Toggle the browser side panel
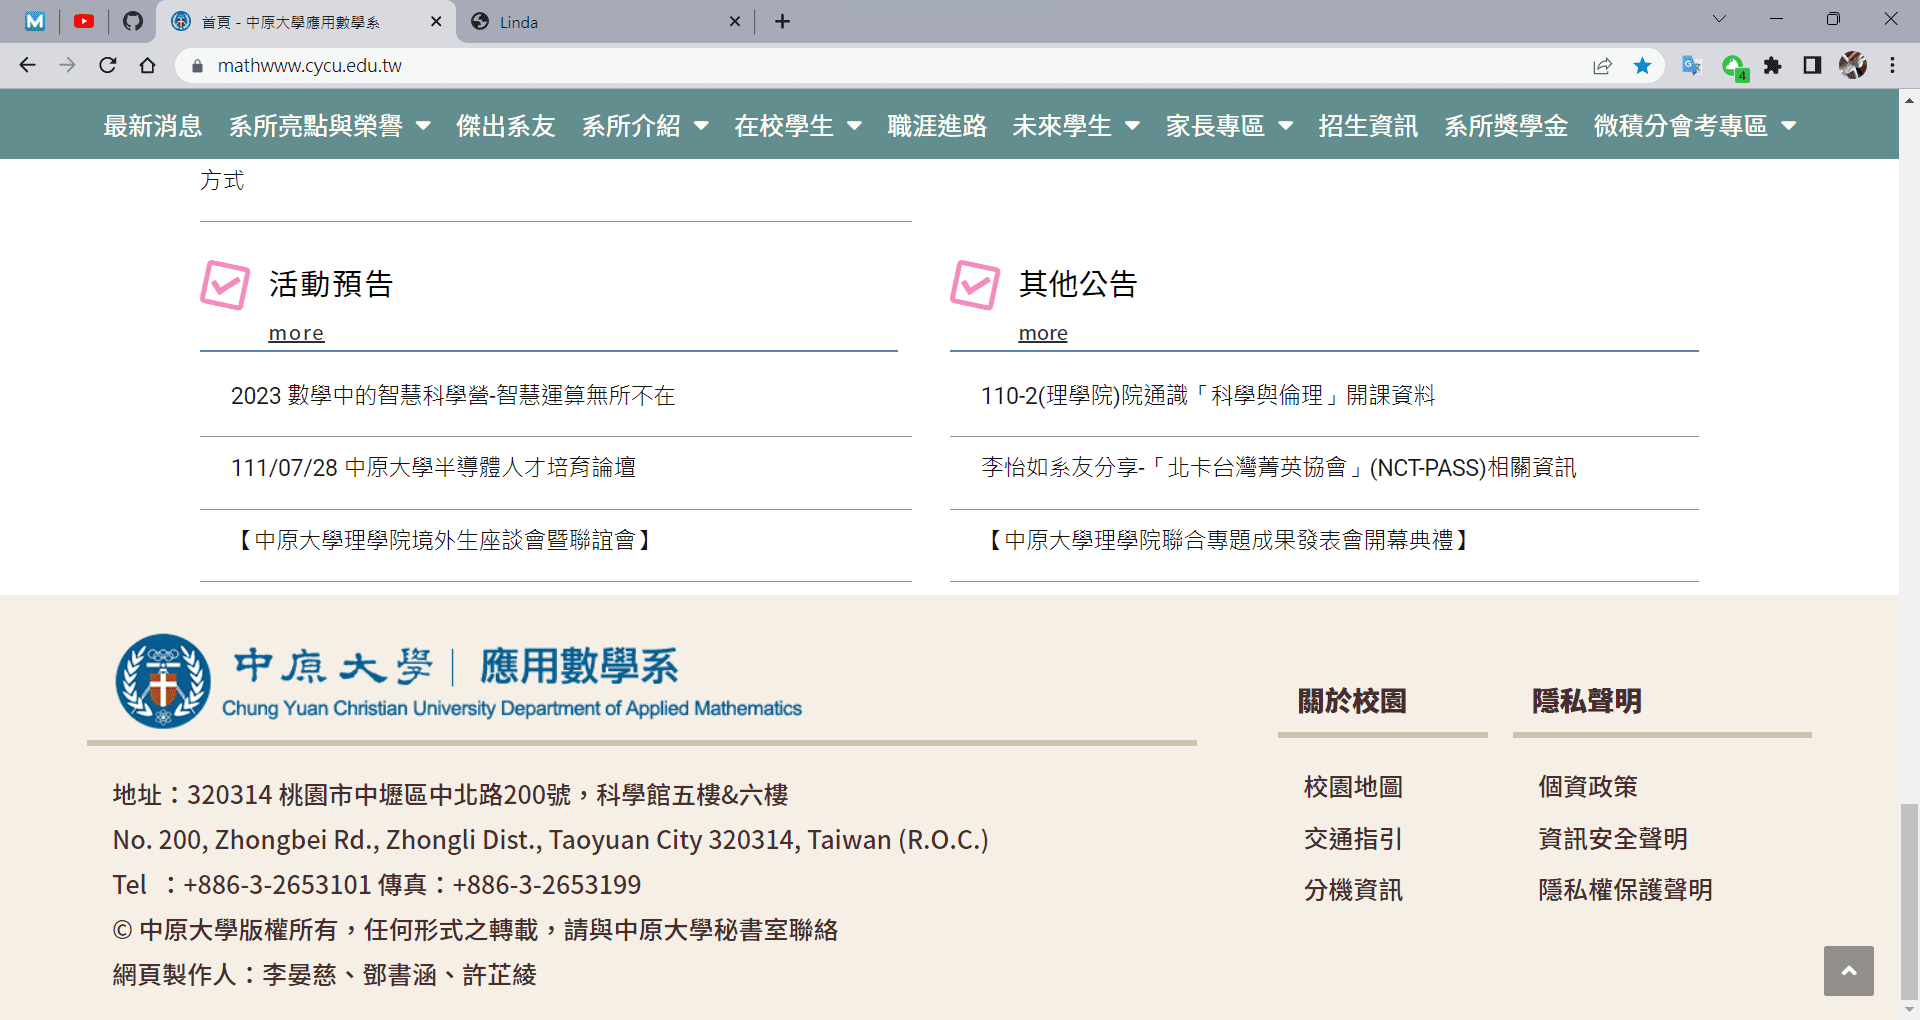Viewport: 1920px width, 1020px height. 1812,65
